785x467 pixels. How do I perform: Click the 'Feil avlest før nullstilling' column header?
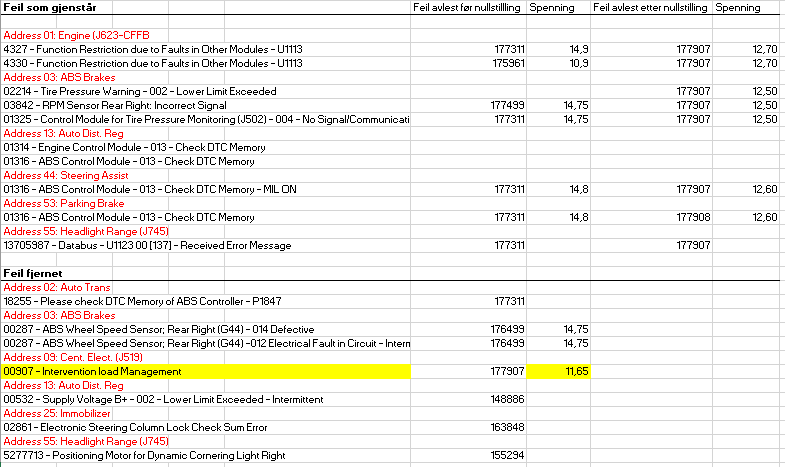click(467, 8)
